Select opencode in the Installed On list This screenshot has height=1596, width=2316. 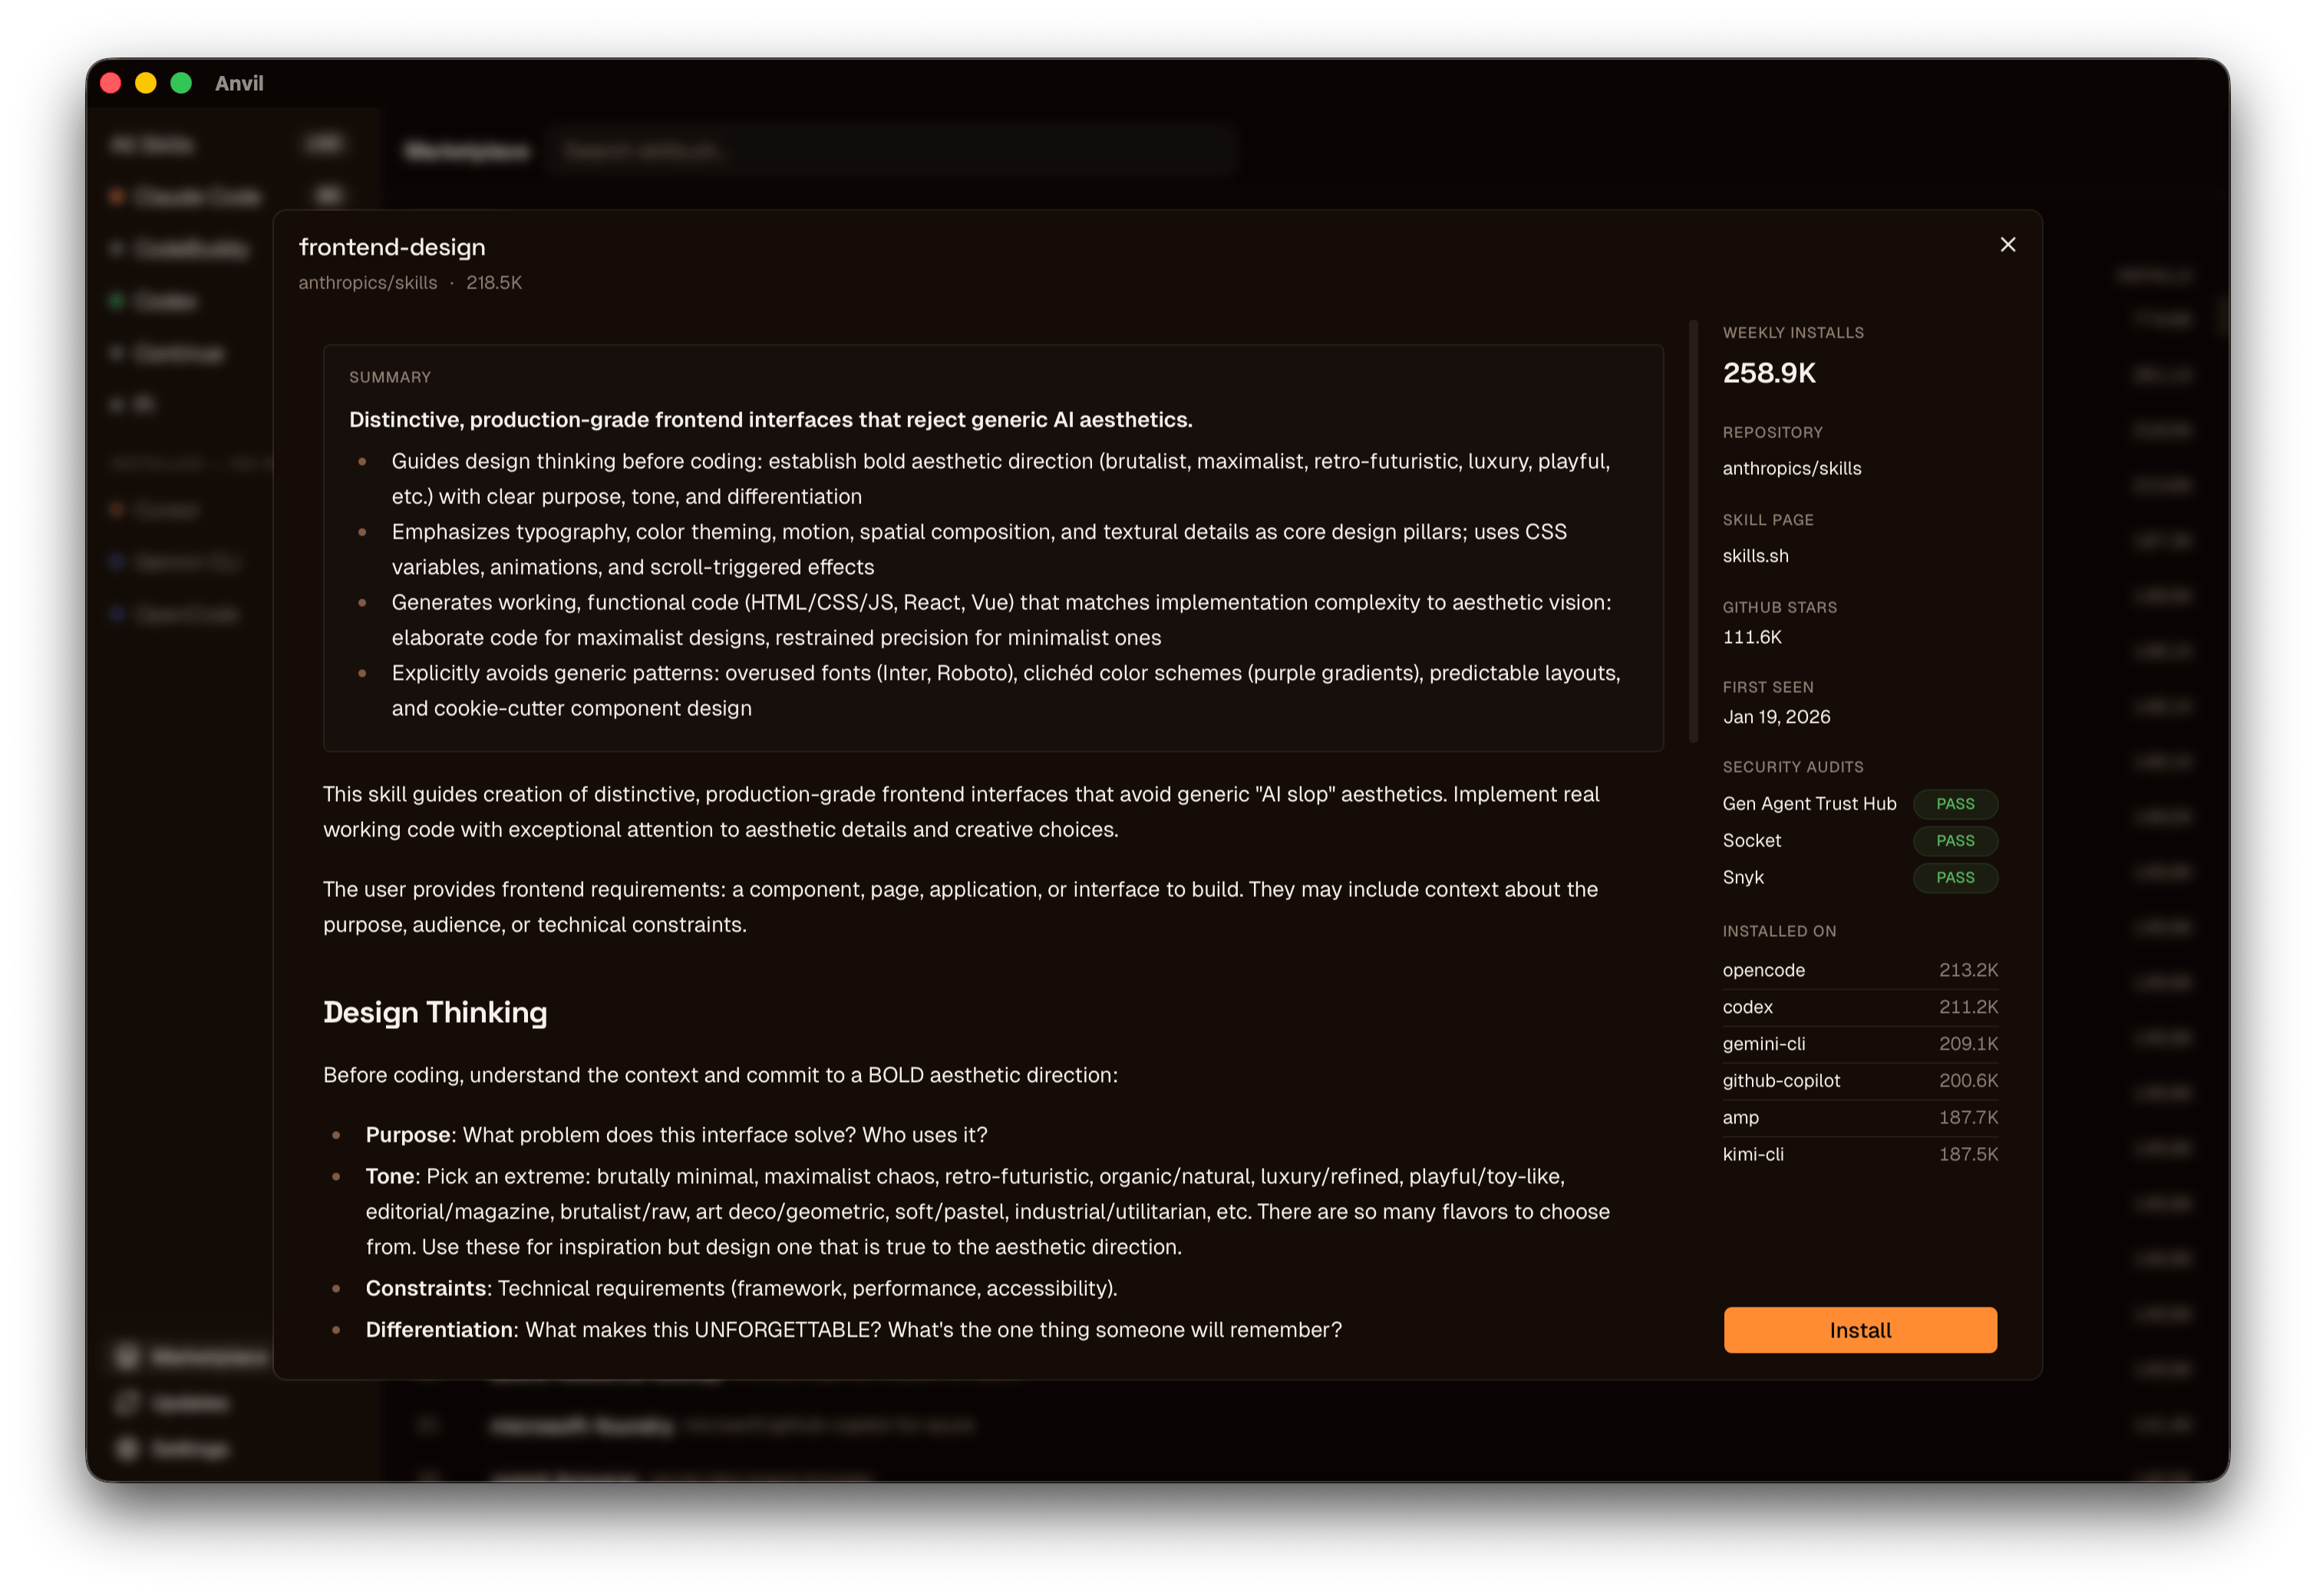[1763, 970]
